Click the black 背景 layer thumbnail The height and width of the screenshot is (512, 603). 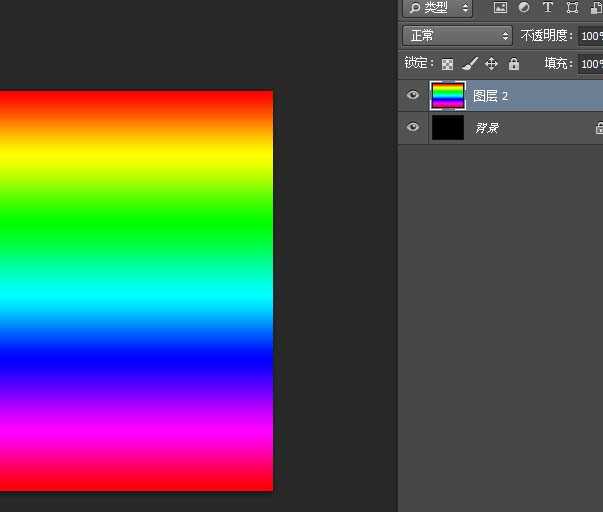[x=448, y=128]
